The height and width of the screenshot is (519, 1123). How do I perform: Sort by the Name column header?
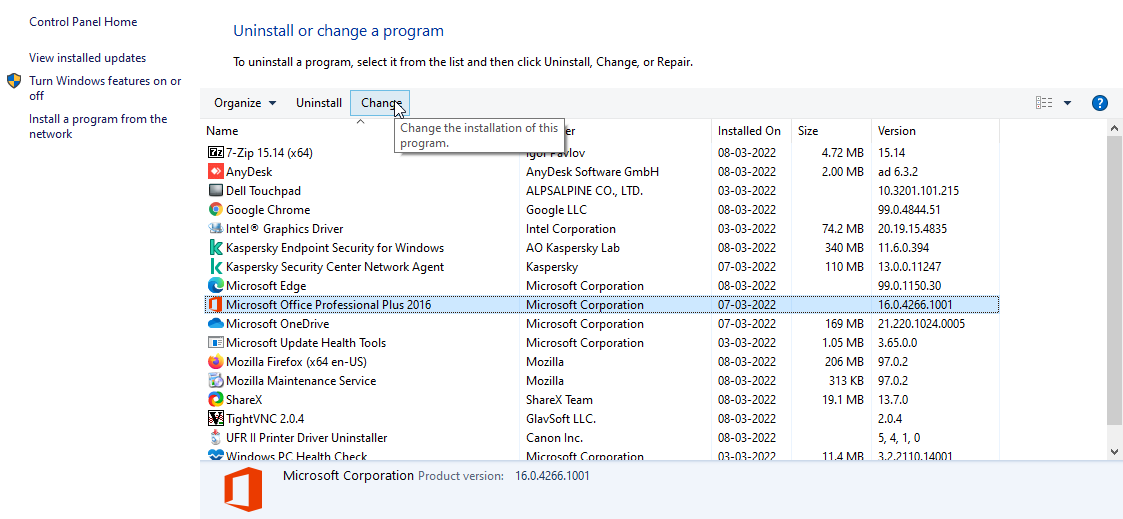coord(222,131)
